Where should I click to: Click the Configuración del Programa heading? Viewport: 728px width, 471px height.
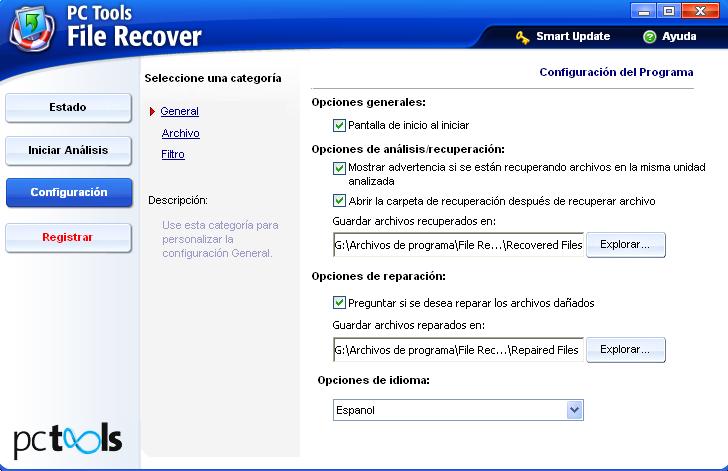coord(616,72)
